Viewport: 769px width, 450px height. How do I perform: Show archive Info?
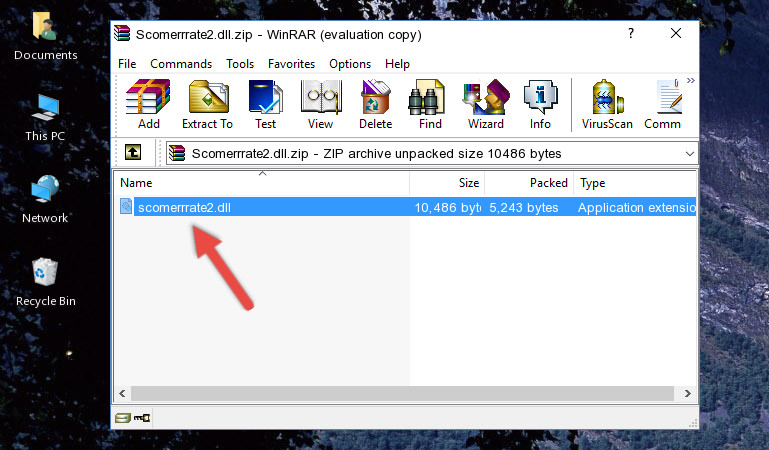(x=540, y=105)
